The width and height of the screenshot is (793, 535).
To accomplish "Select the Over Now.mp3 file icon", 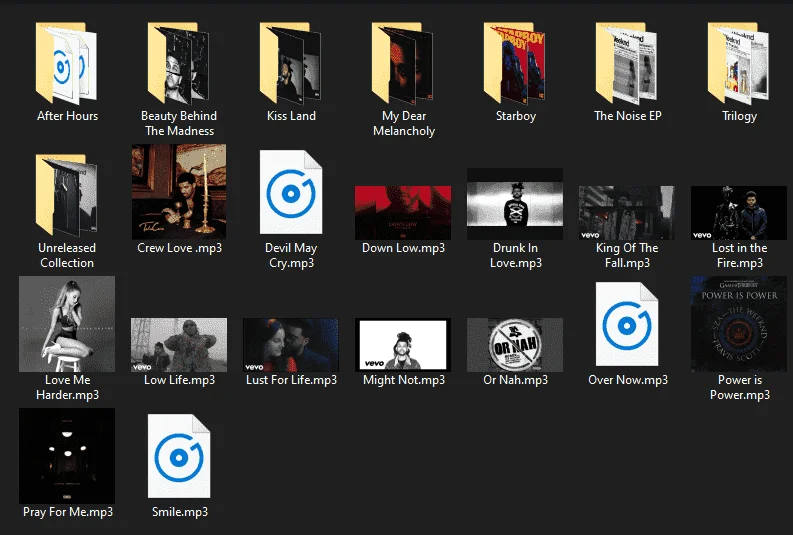I will click(627, 324).
